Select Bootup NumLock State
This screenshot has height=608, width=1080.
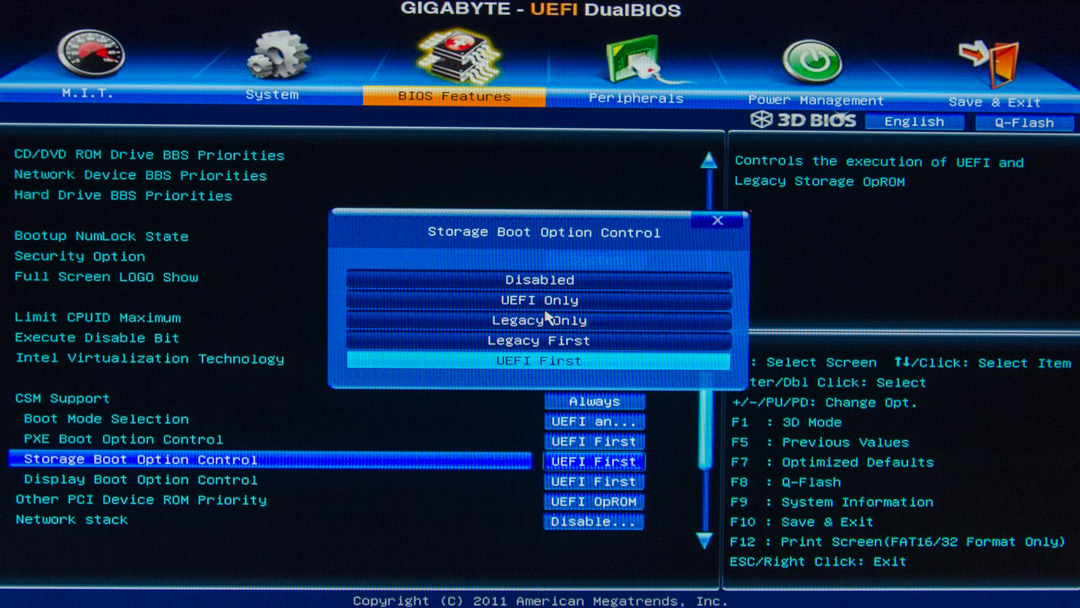tap(101, 236)
